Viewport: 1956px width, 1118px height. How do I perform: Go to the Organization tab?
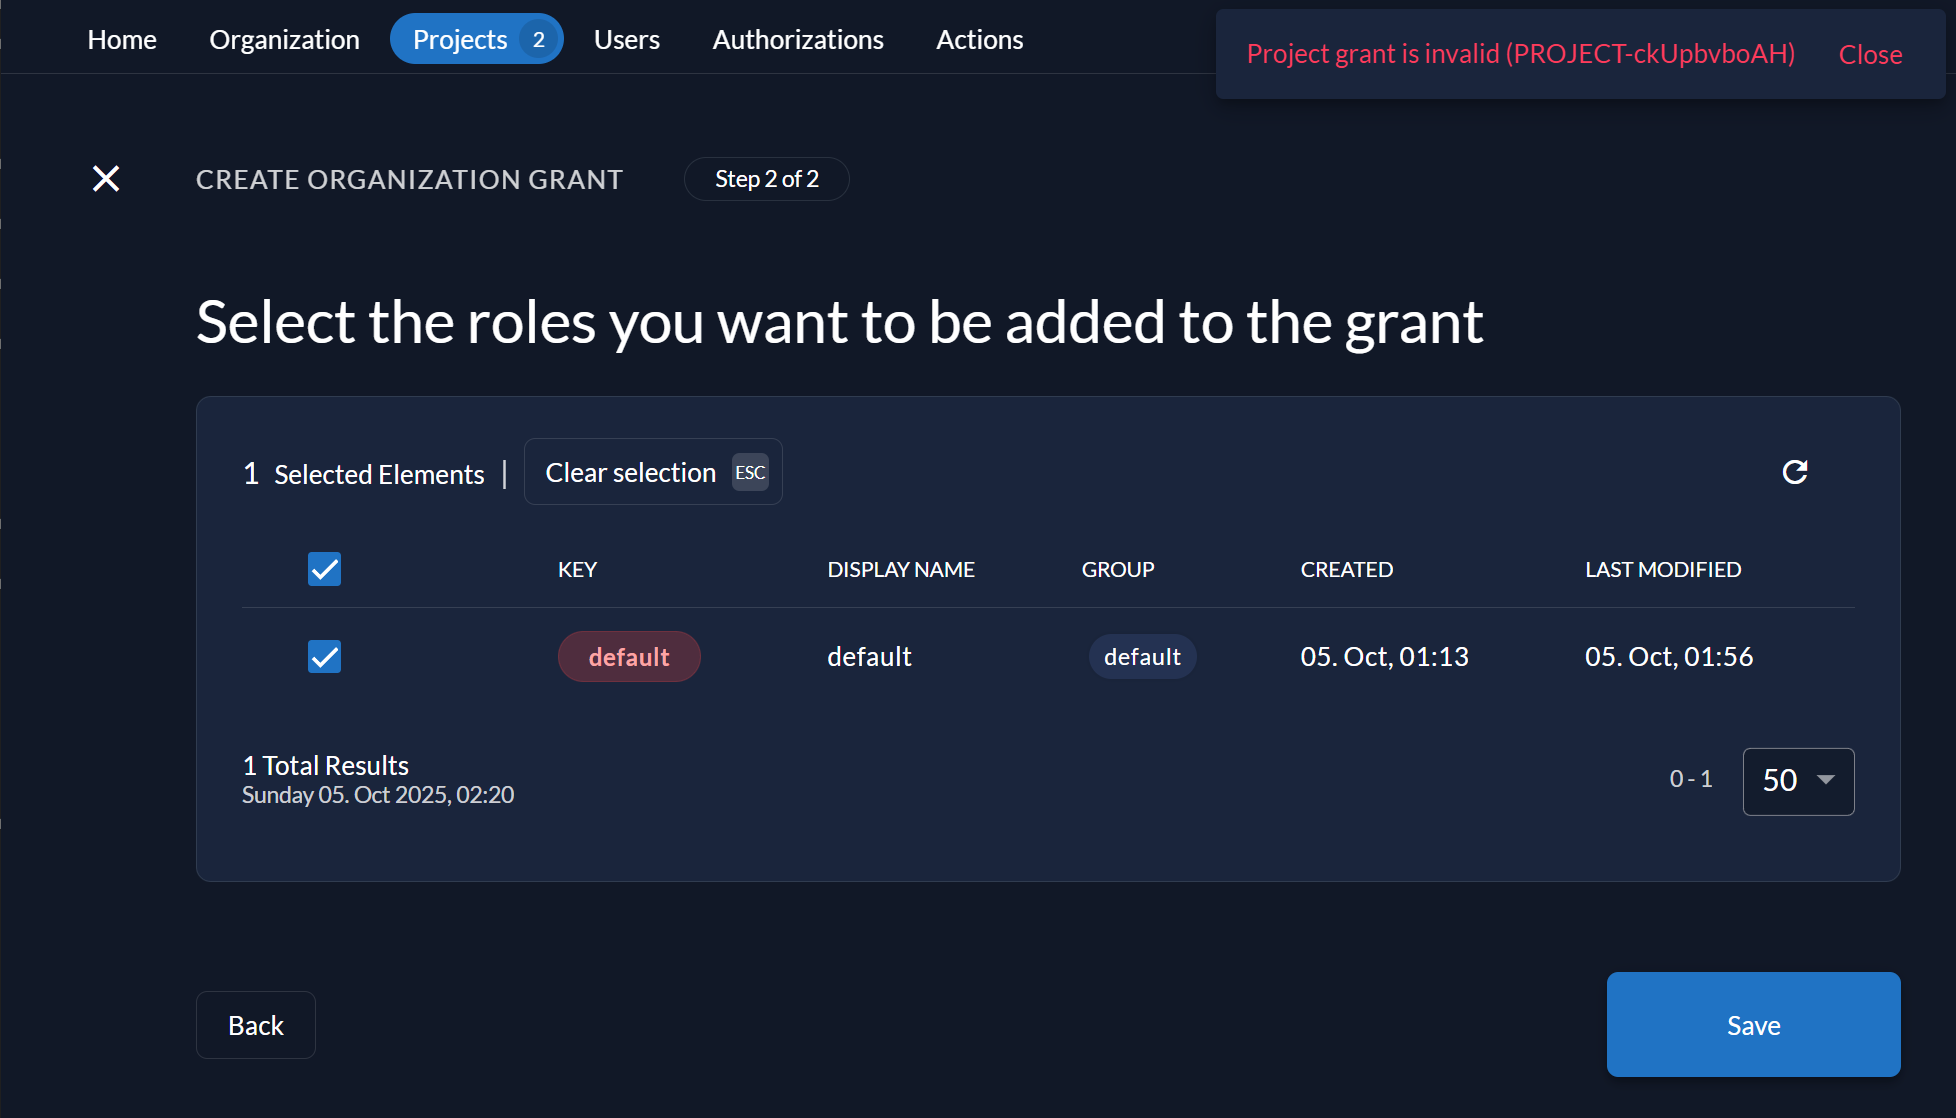pyautogui.click(x=284, y=40)
